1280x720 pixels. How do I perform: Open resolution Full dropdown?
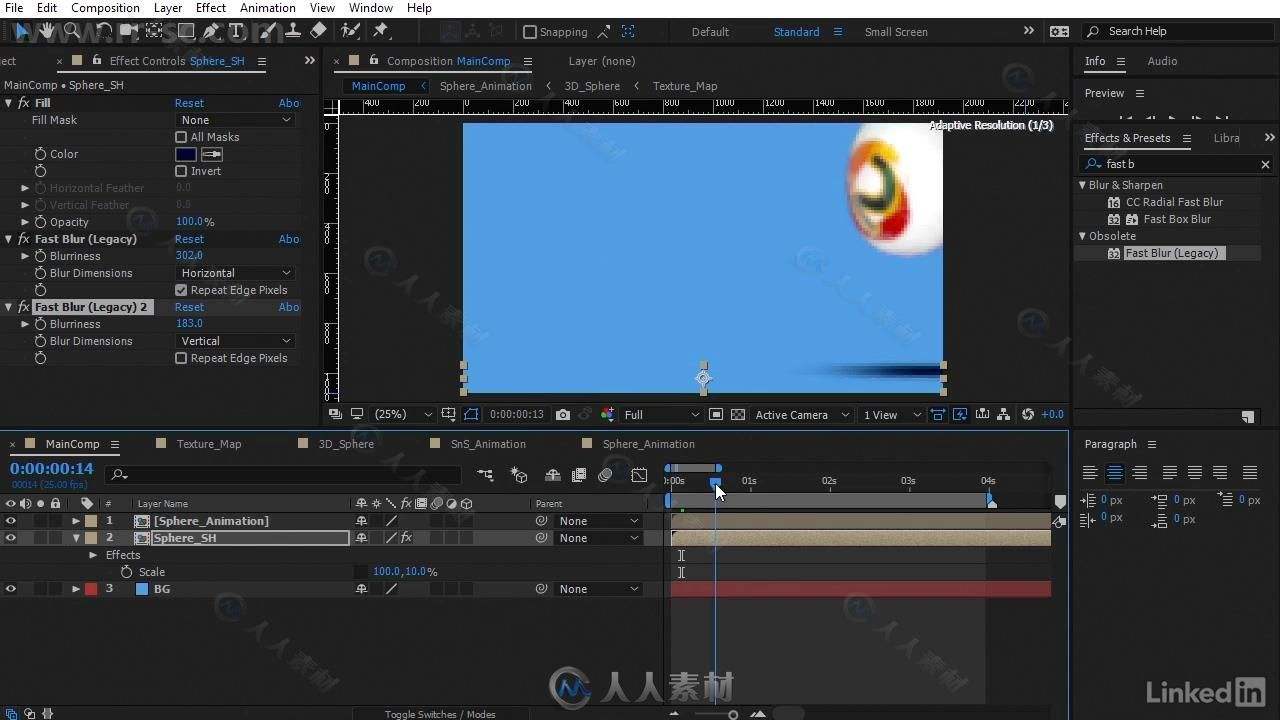coord(662,414)
